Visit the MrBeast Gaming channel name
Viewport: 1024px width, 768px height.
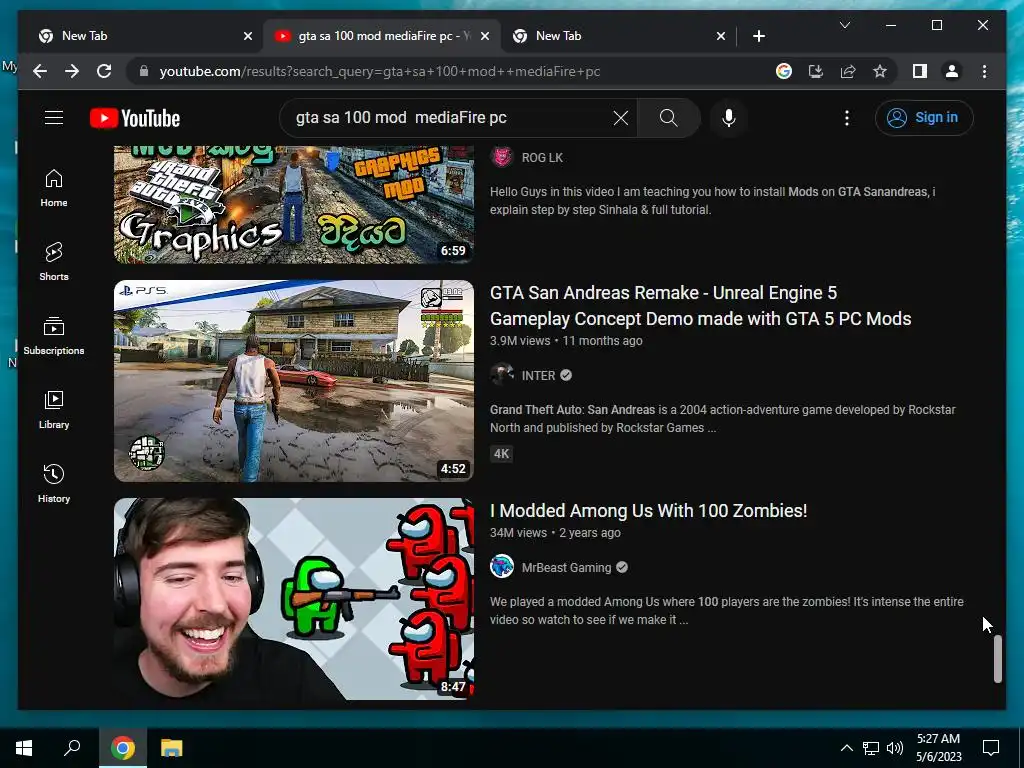pyautogui.click(x=566, y=568)
